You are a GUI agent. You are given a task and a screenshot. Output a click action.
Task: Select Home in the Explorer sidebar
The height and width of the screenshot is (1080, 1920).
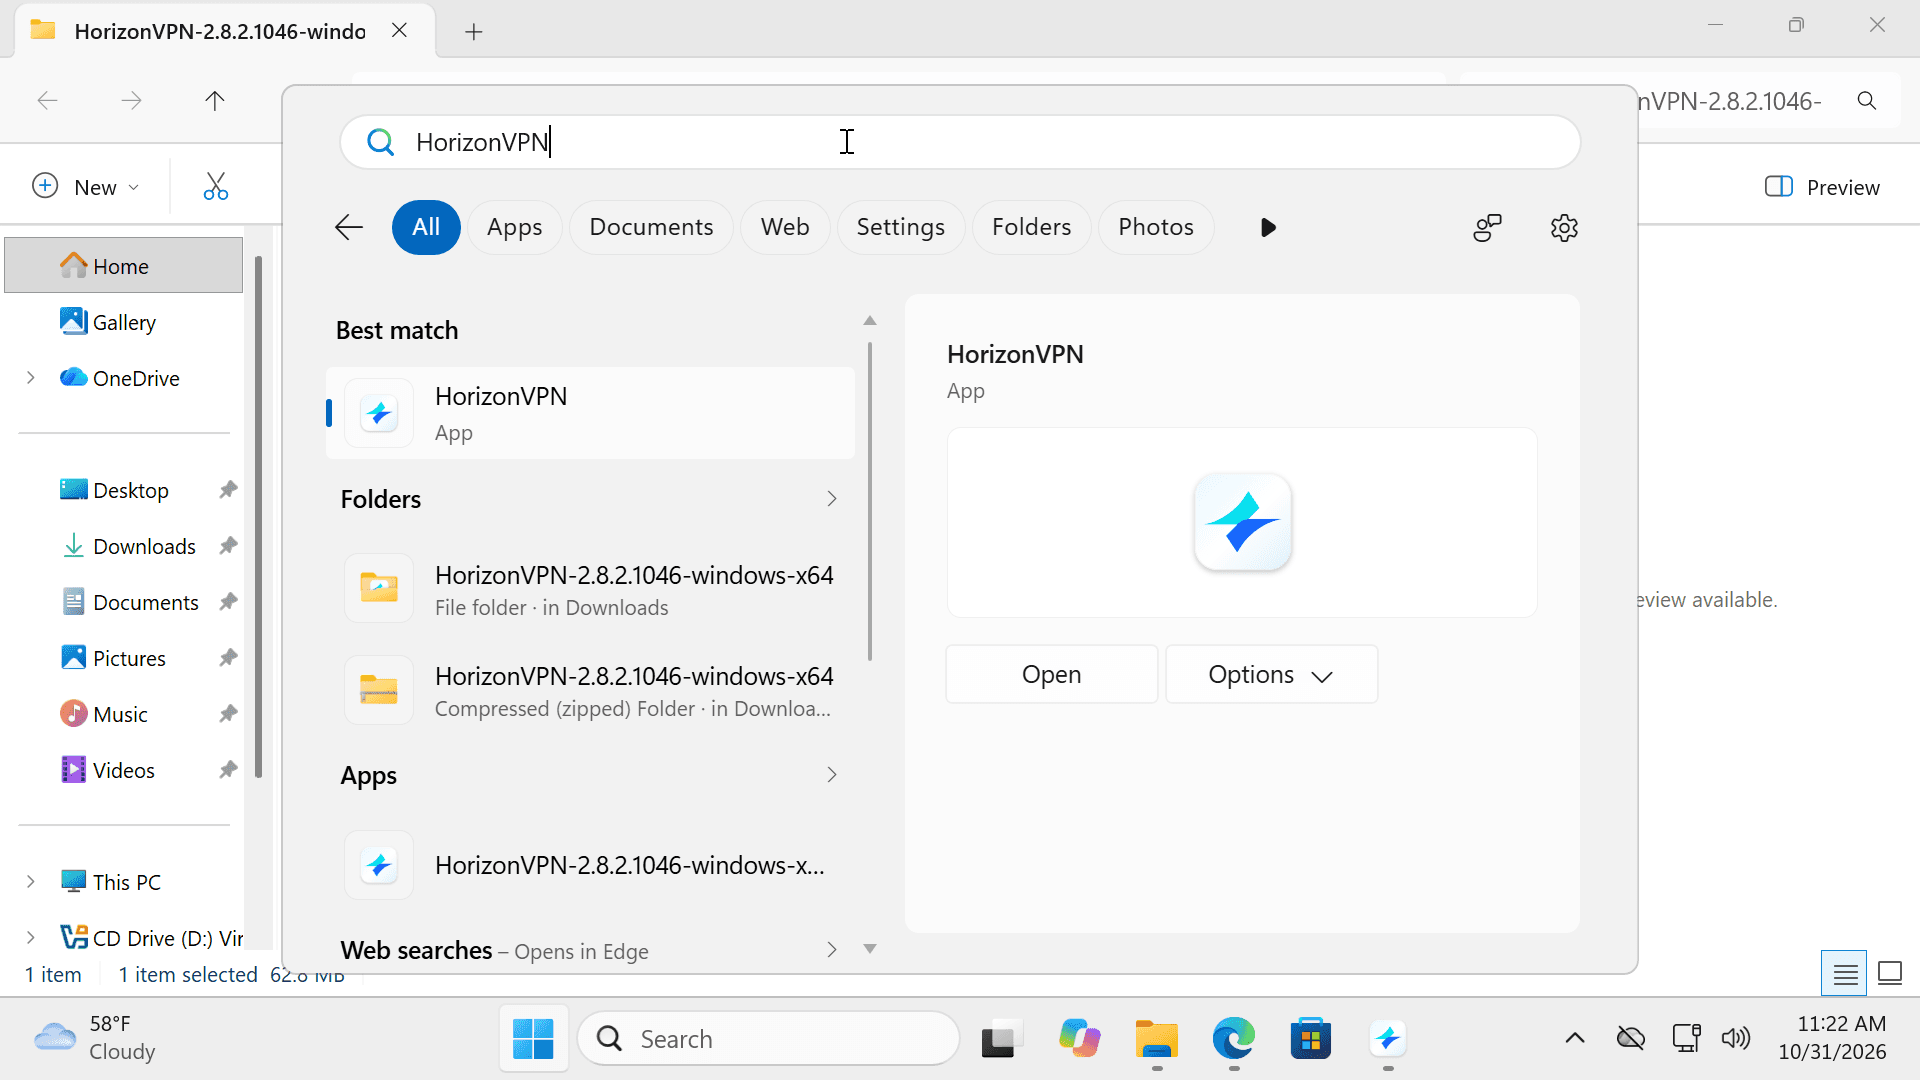coord(123,266)
